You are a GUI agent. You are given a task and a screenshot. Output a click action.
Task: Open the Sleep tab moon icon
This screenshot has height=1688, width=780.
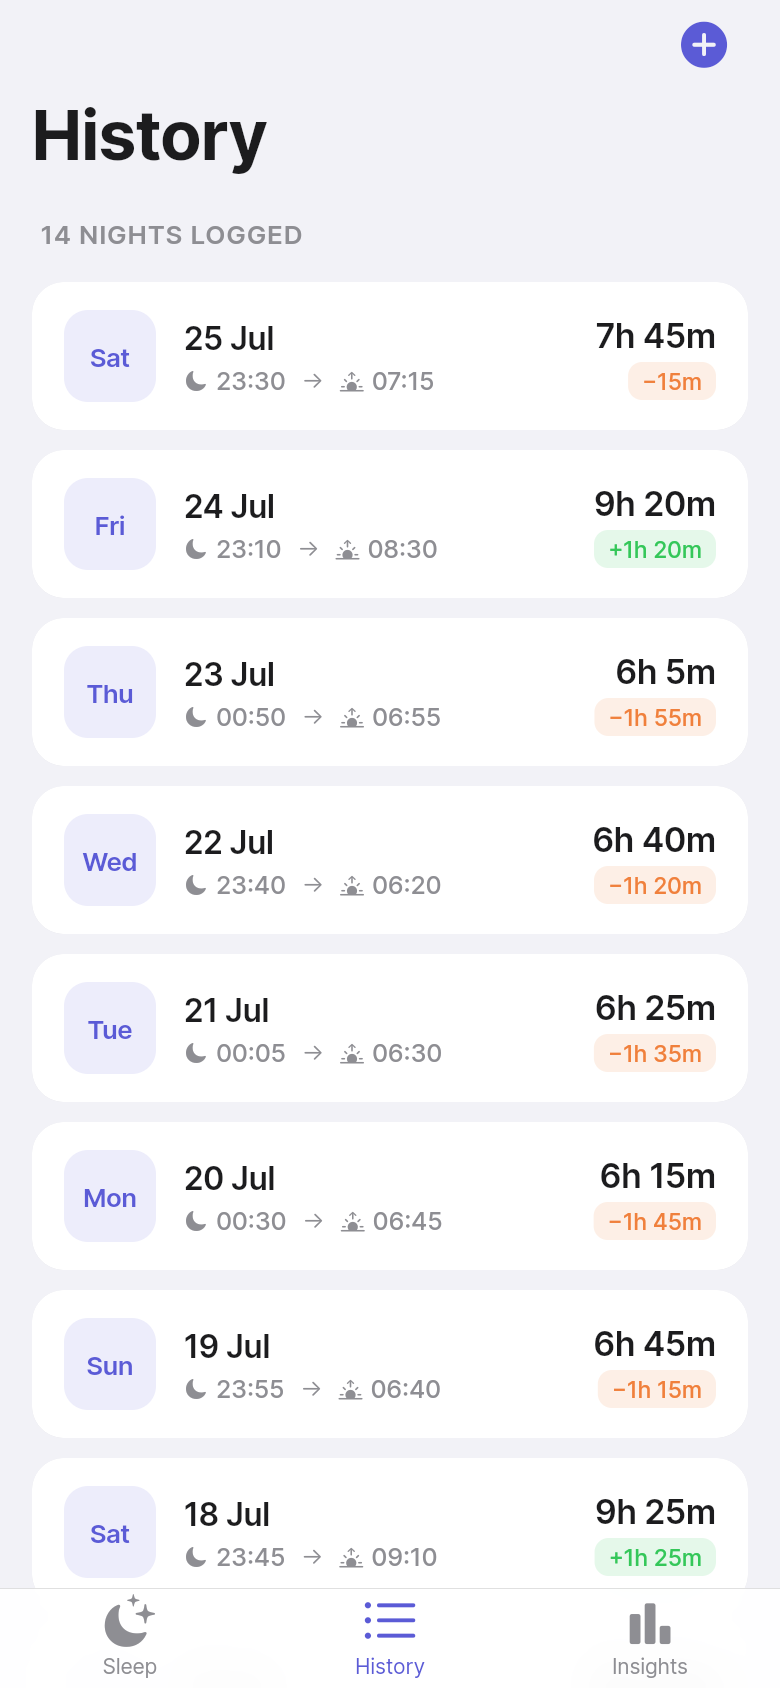[130, 1620]
